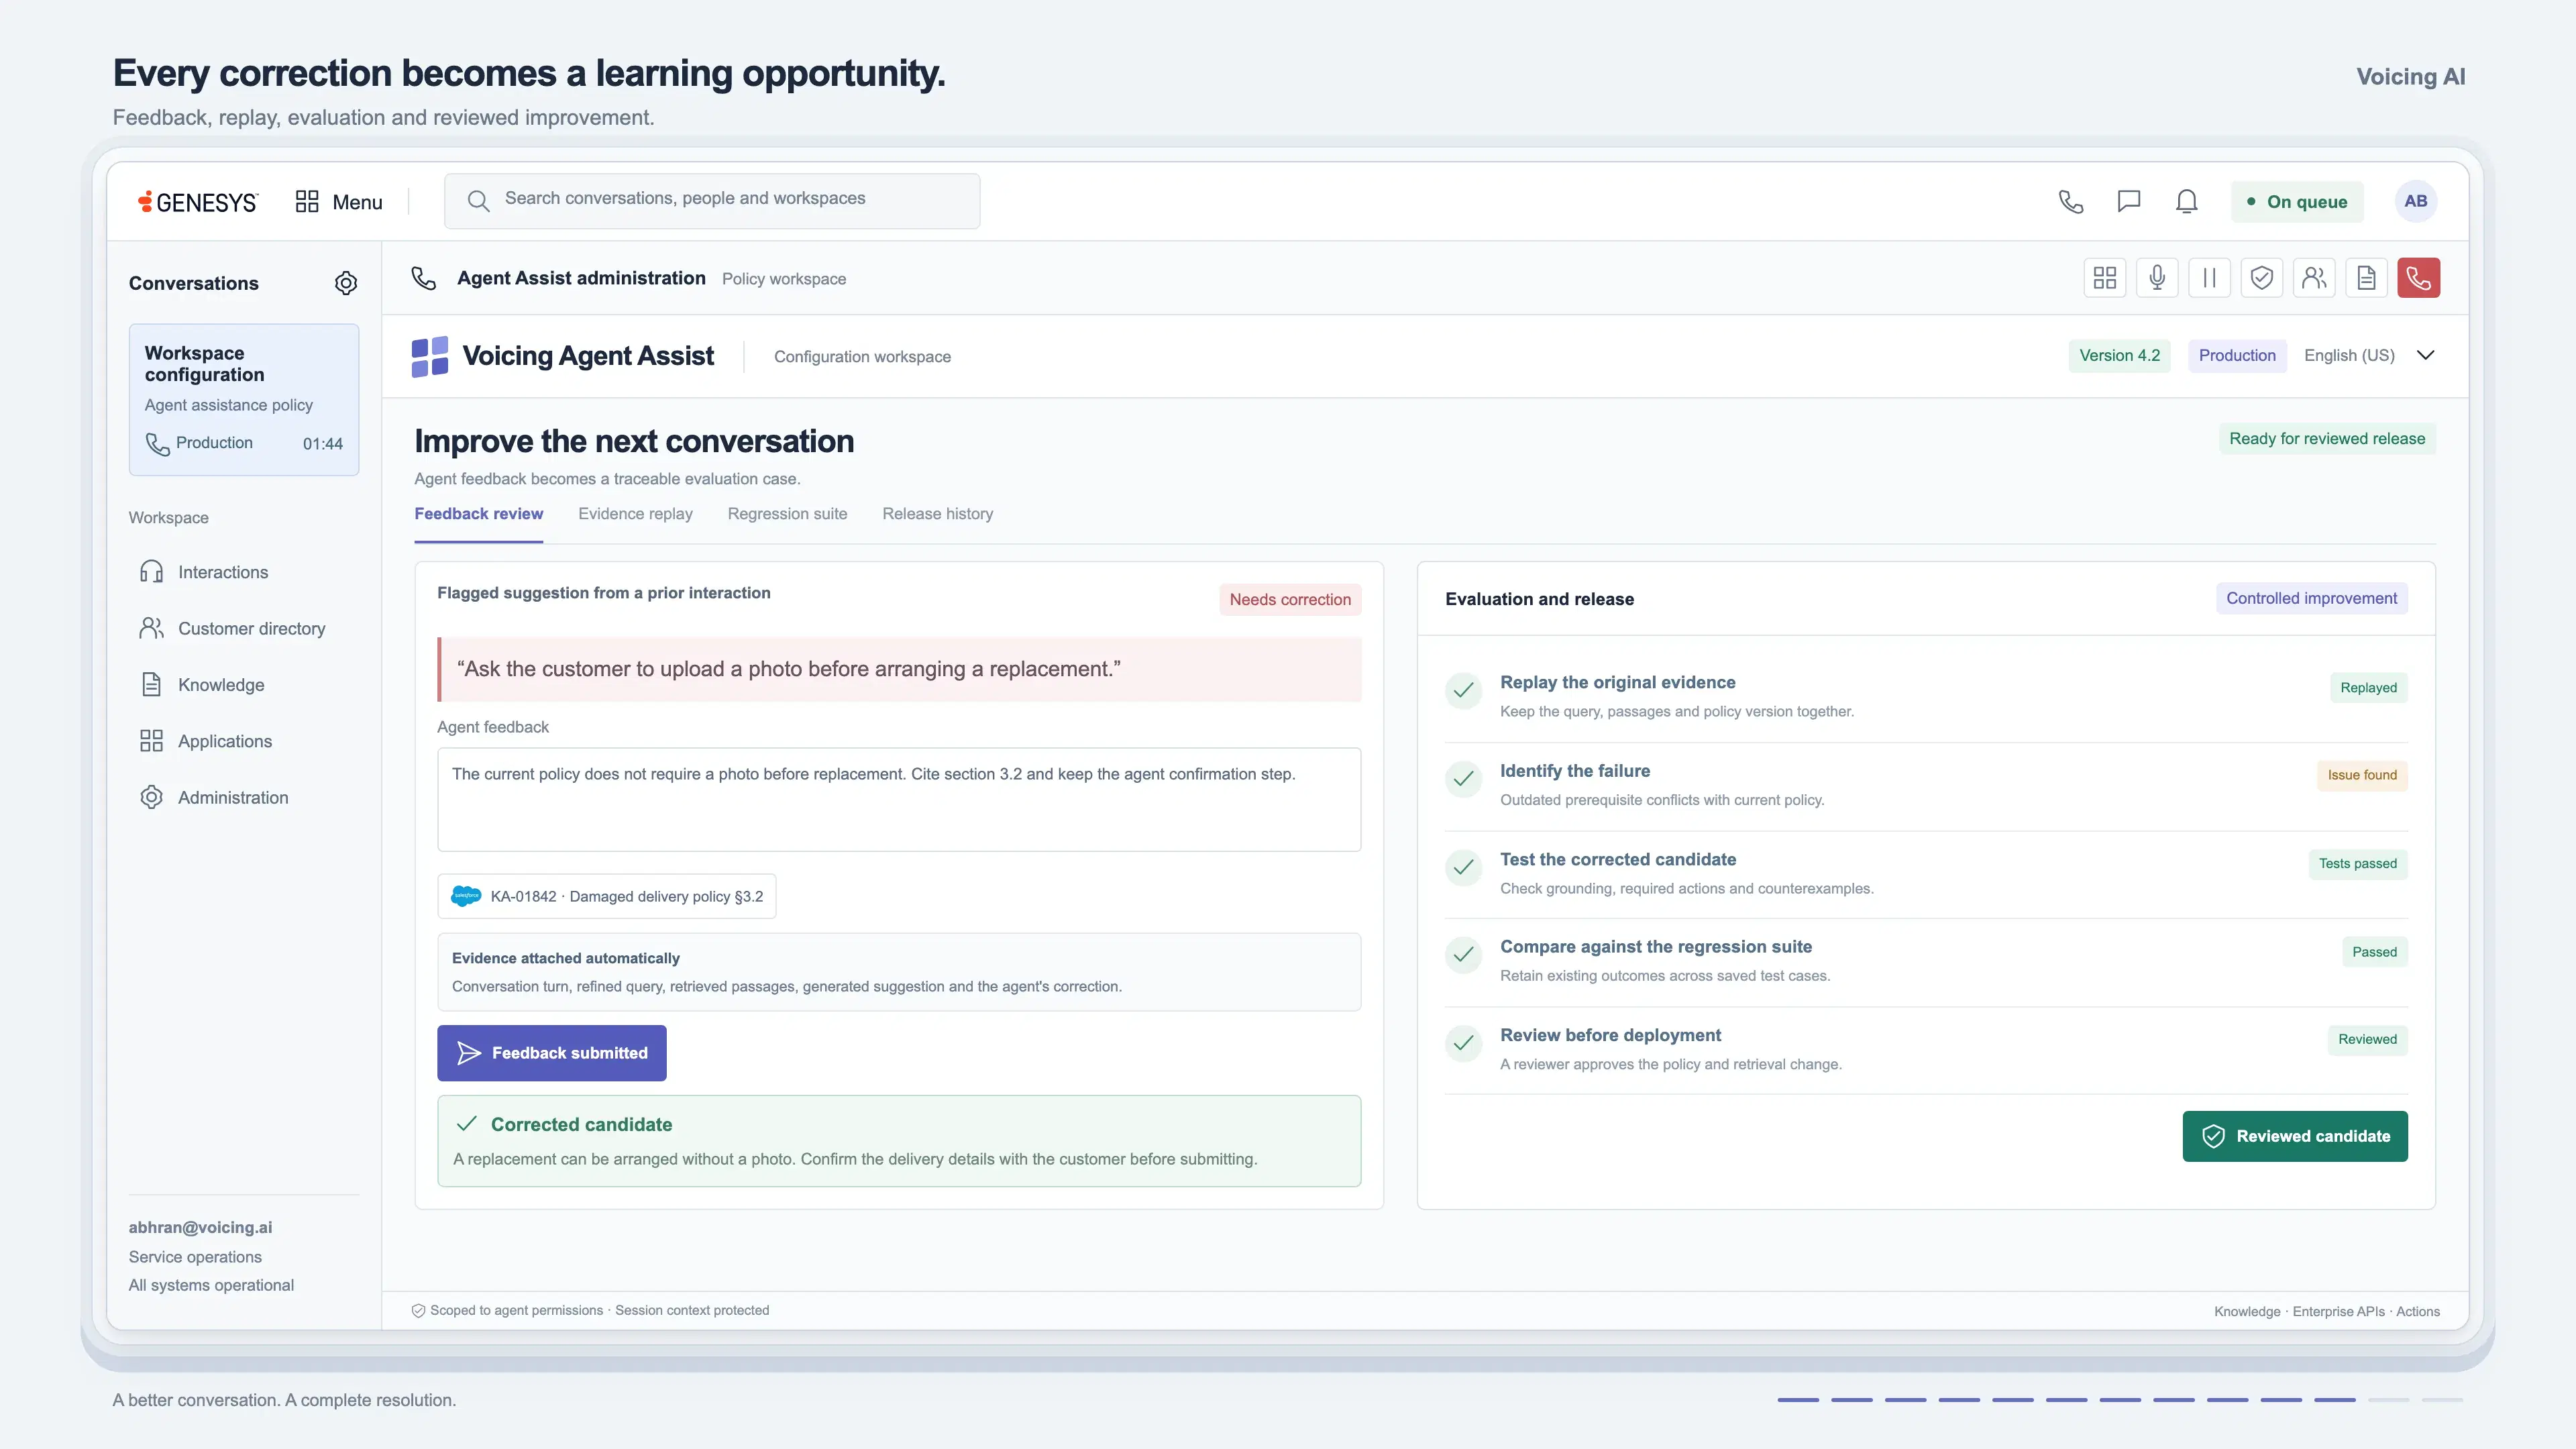This screenshot has width=2576, height=1449.
Task: Switch to the Evidence replay tab
Action: point(635,514)
